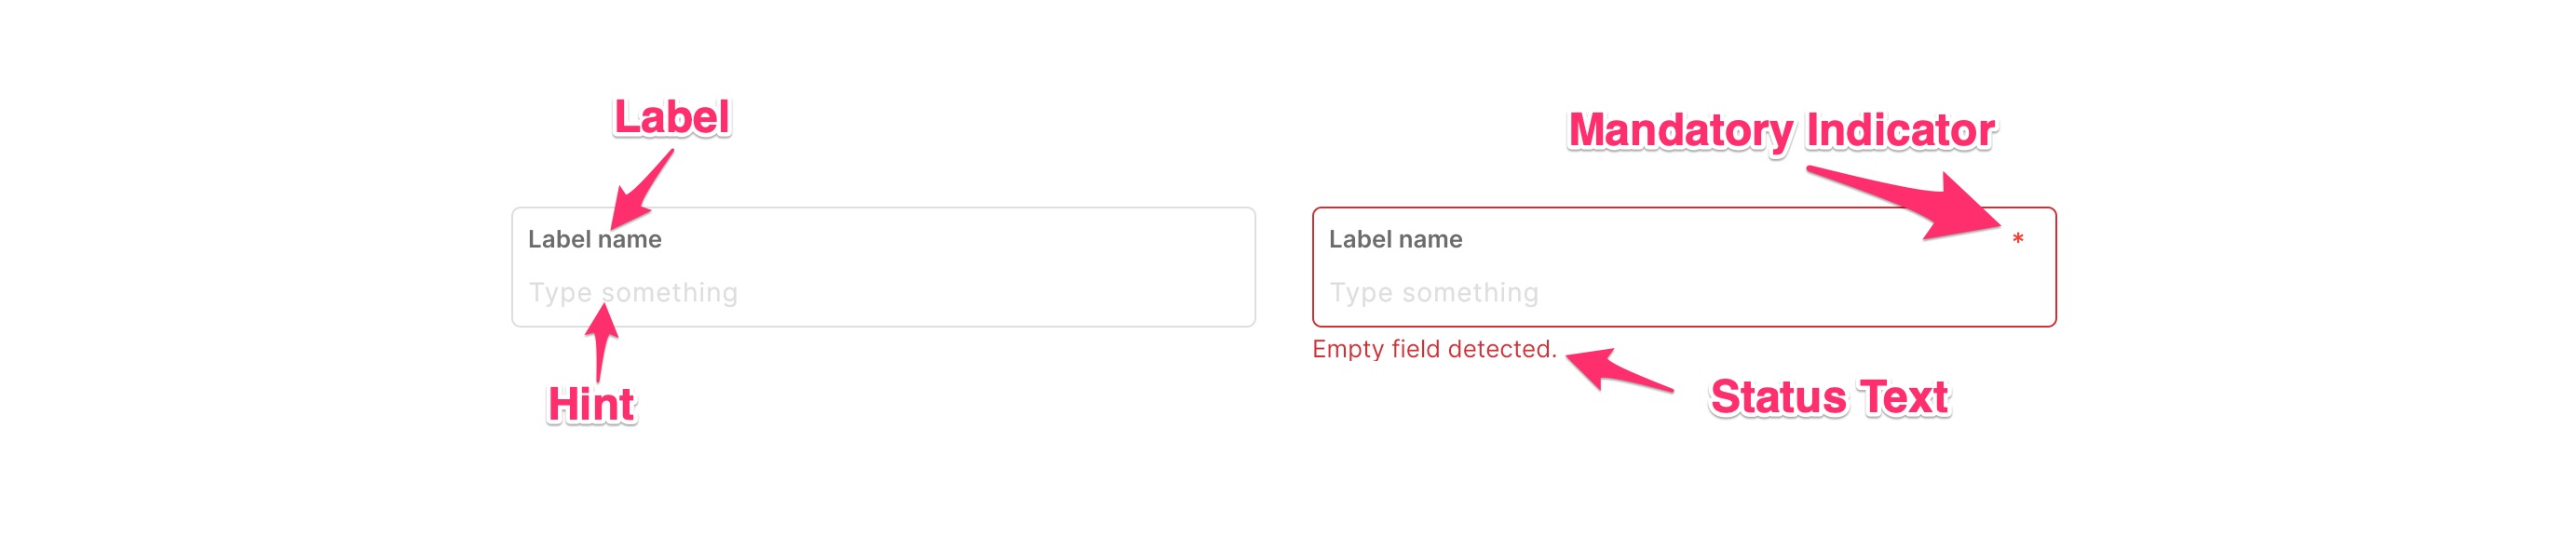Click 'Label name' in the red-bordered field
Image resolution: width=2576 pixels, height=549 pixels.
(x=1395, y=240)
